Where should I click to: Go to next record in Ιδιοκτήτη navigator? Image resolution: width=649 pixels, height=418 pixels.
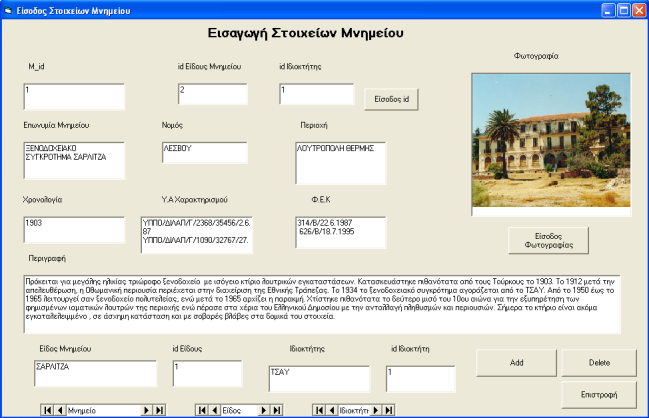375,410
